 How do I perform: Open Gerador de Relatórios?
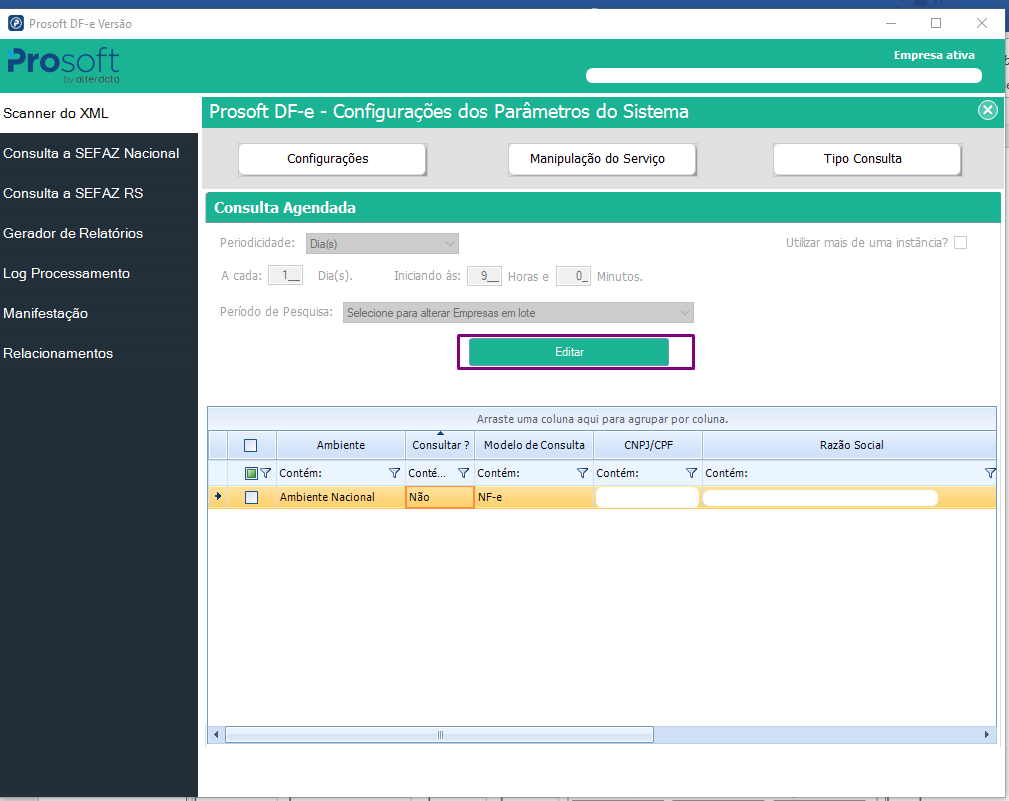[99, 233]
